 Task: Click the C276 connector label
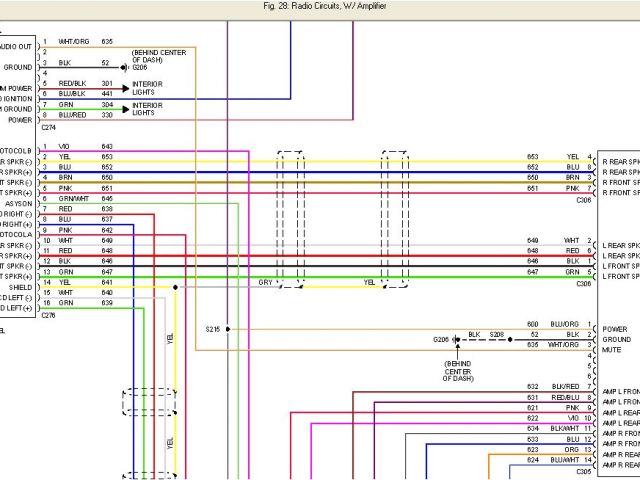(50, 315)
